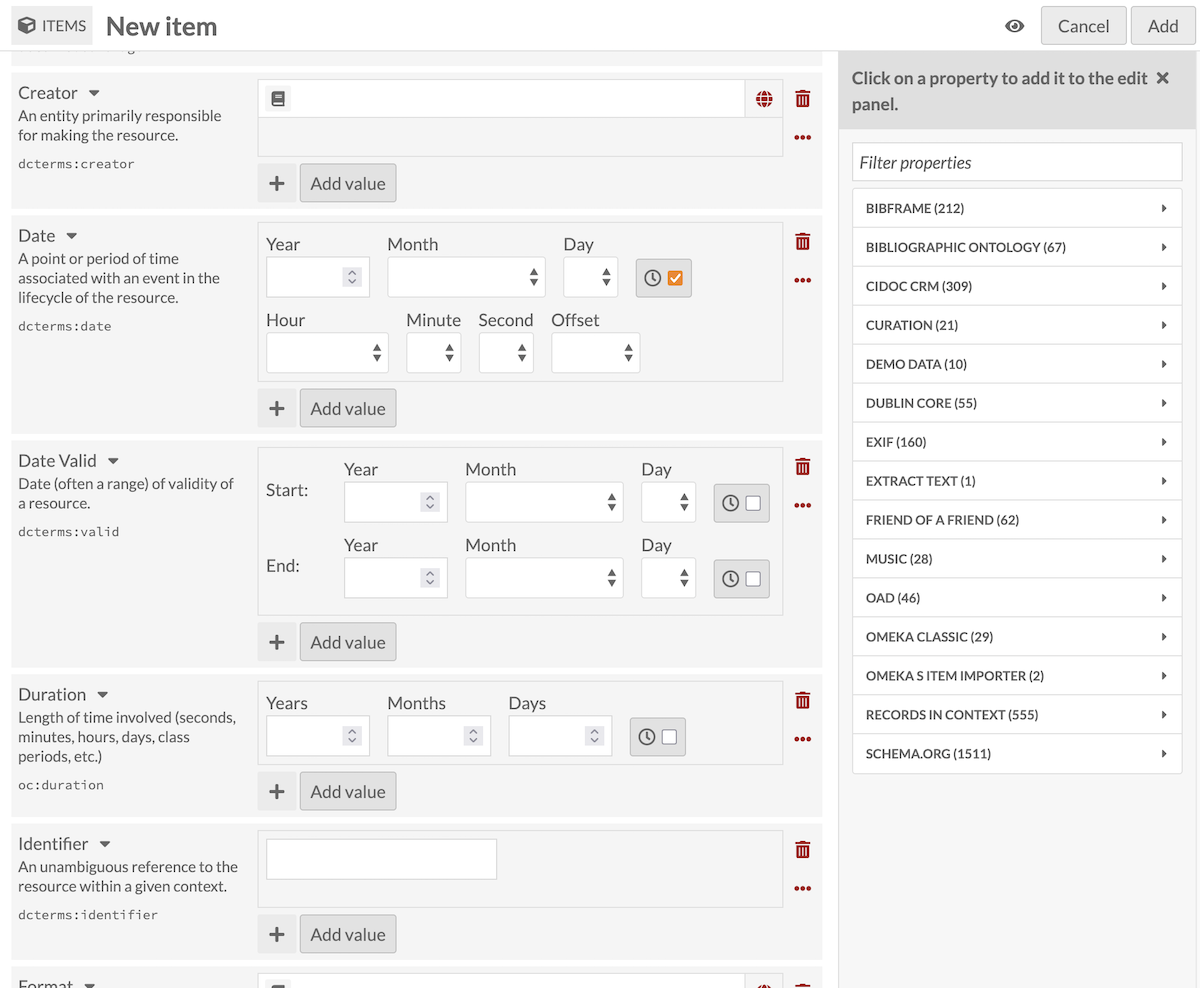The image size is (1200, 988).
Task: Click Add value under Date
Action: (x=348, y=409)
